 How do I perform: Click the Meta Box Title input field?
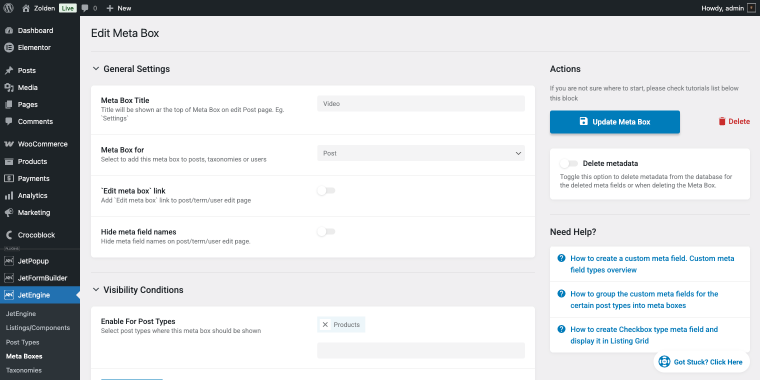point(421,104)
